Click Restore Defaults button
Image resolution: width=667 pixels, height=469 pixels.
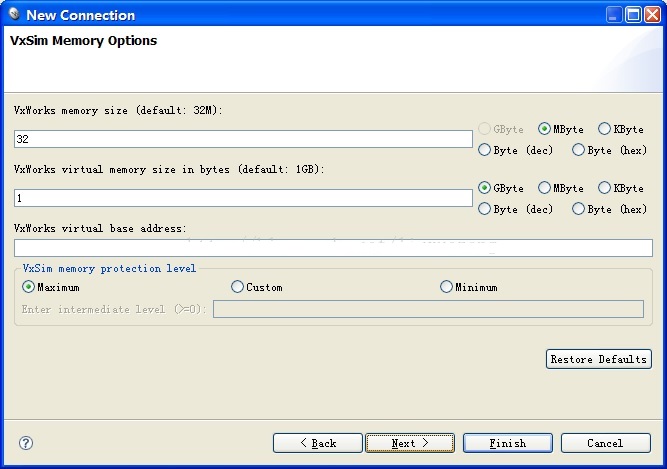[x=599, y=359]
